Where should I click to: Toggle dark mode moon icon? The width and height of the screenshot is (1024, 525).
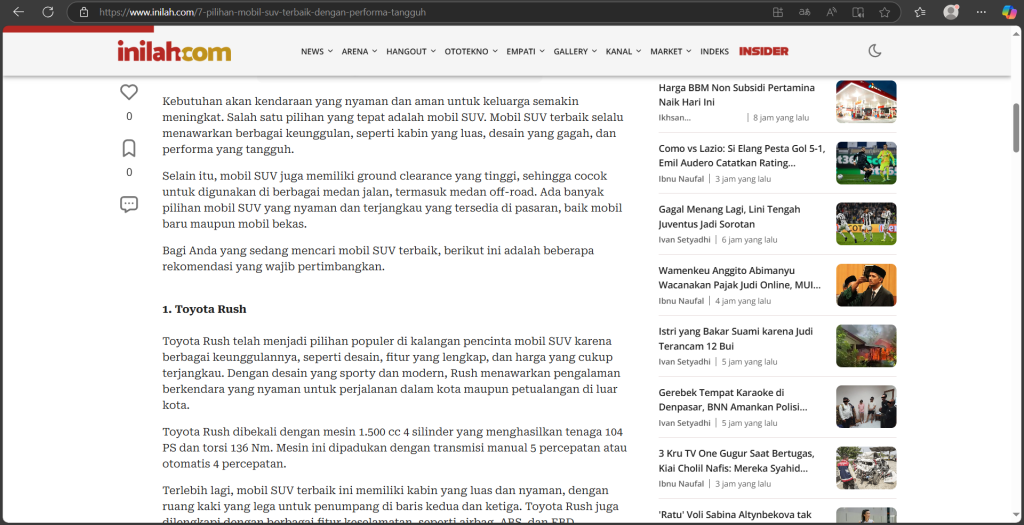click(x=874, y=51)
